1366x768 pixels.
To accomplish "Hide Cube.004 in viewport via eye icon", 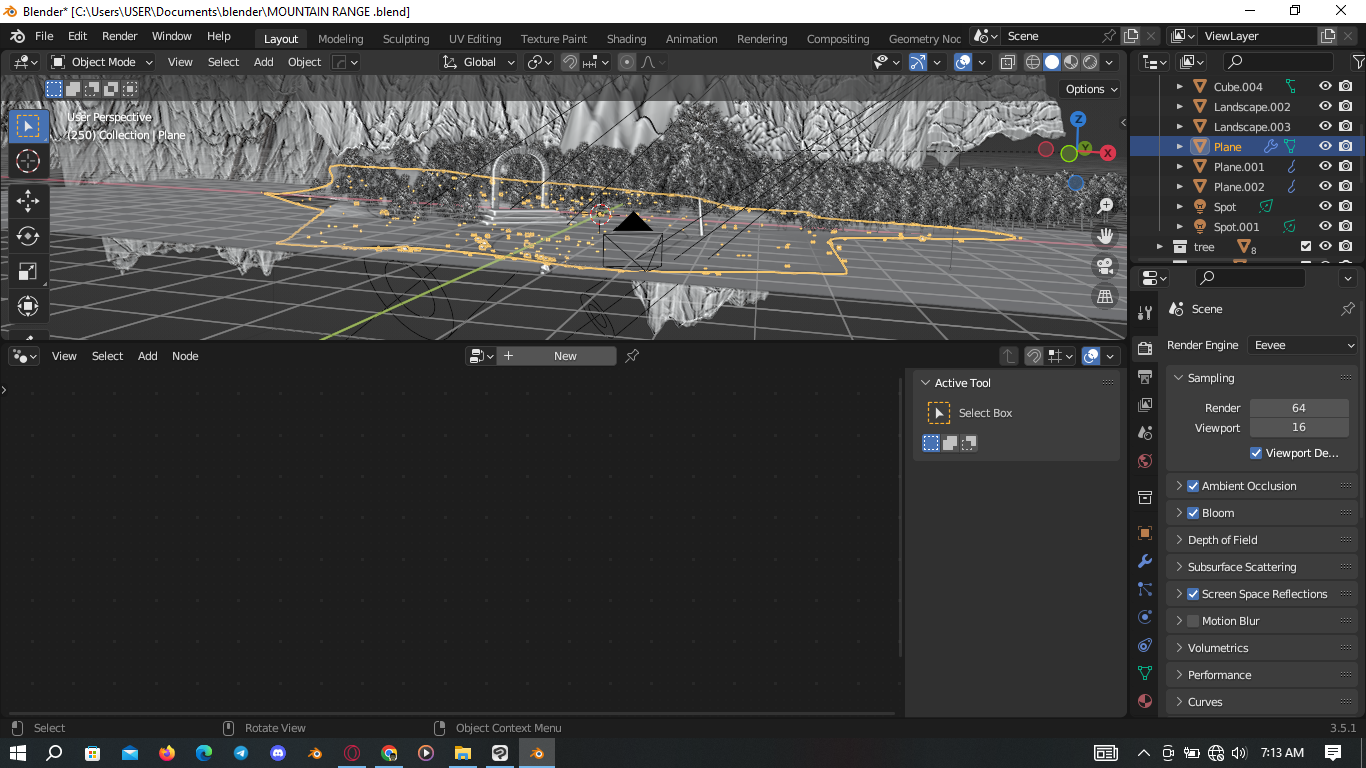I will [x=1325, y=87].
